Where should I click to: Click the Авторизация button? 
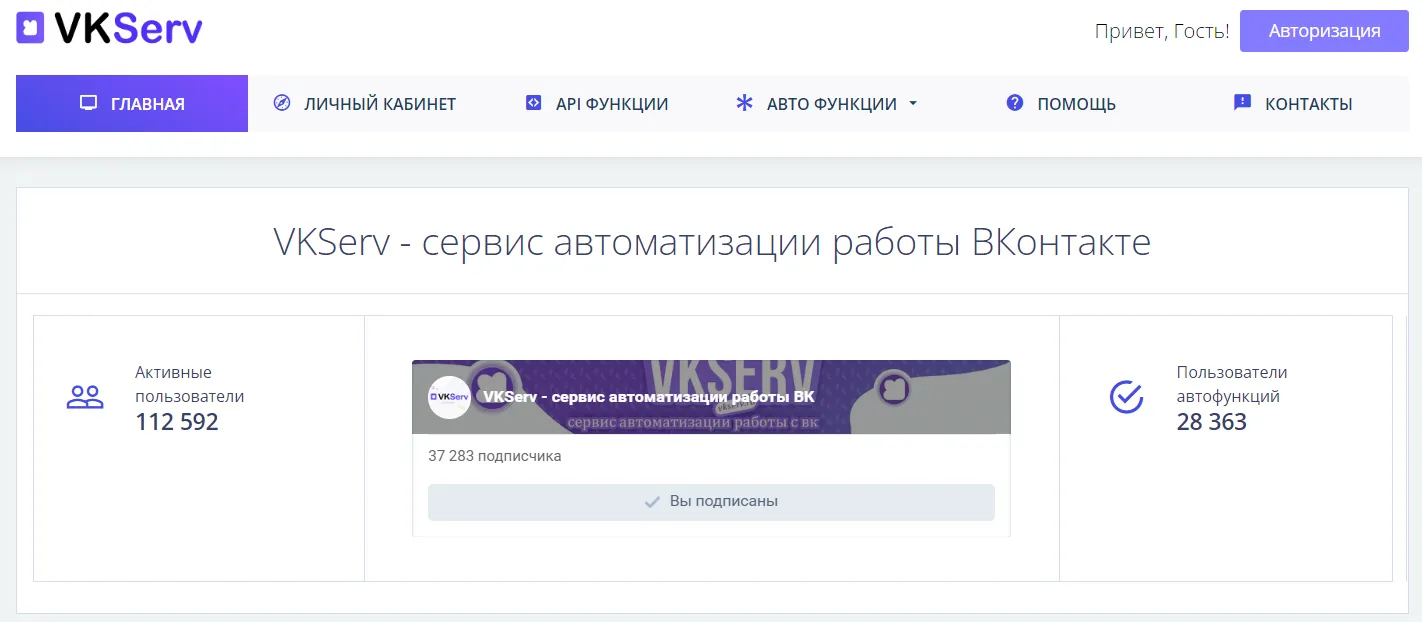(x=1324, y=31)
